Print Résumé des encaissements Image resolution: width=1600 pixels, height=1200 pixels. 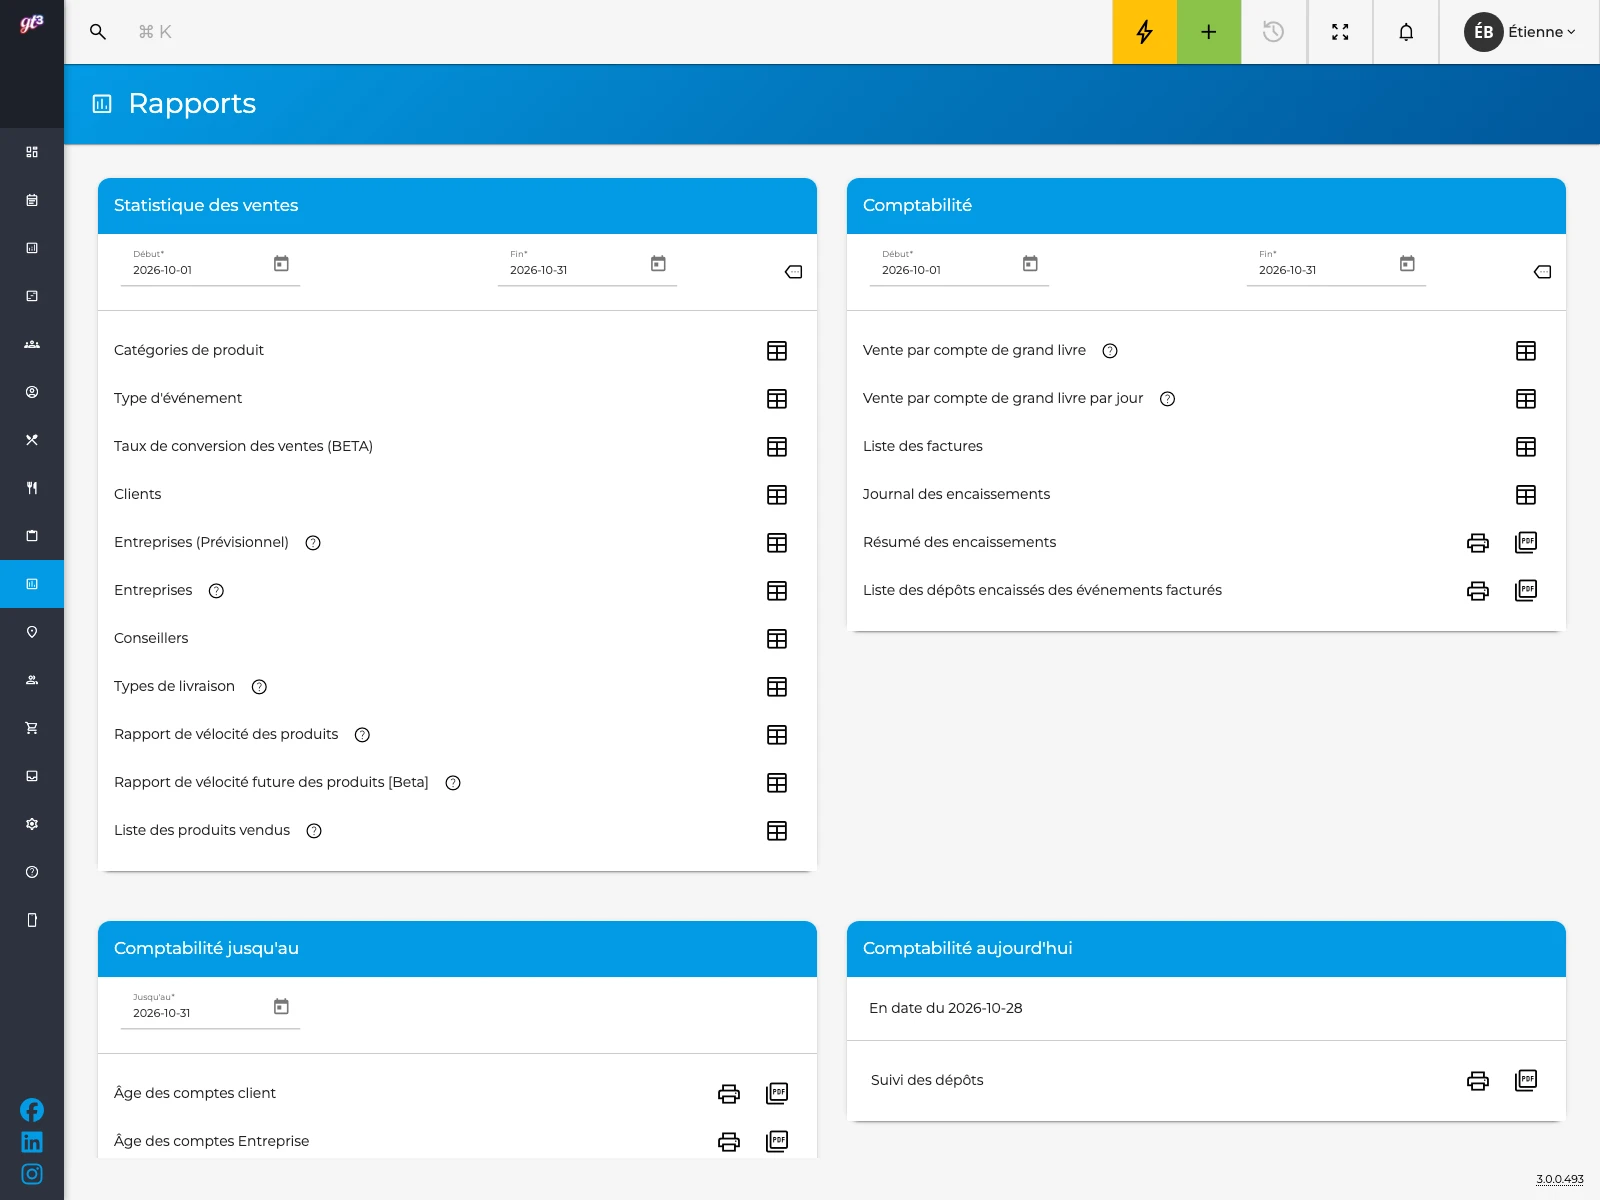coord(1478,543)
